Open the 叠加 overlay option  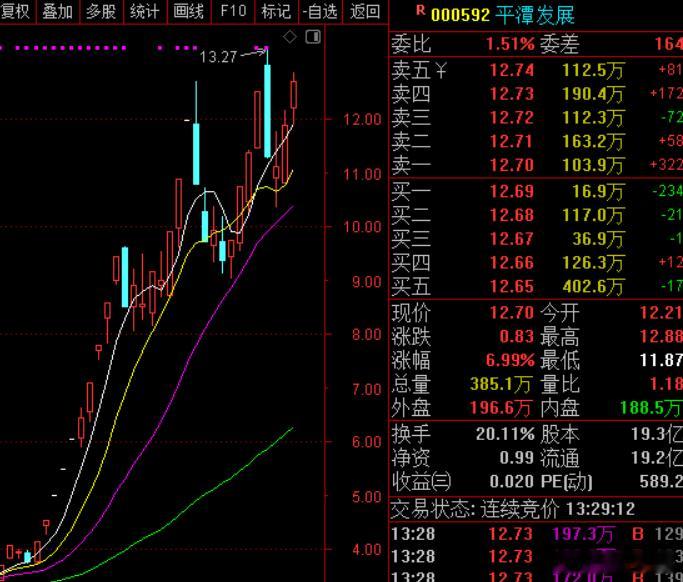pos(57,11)
